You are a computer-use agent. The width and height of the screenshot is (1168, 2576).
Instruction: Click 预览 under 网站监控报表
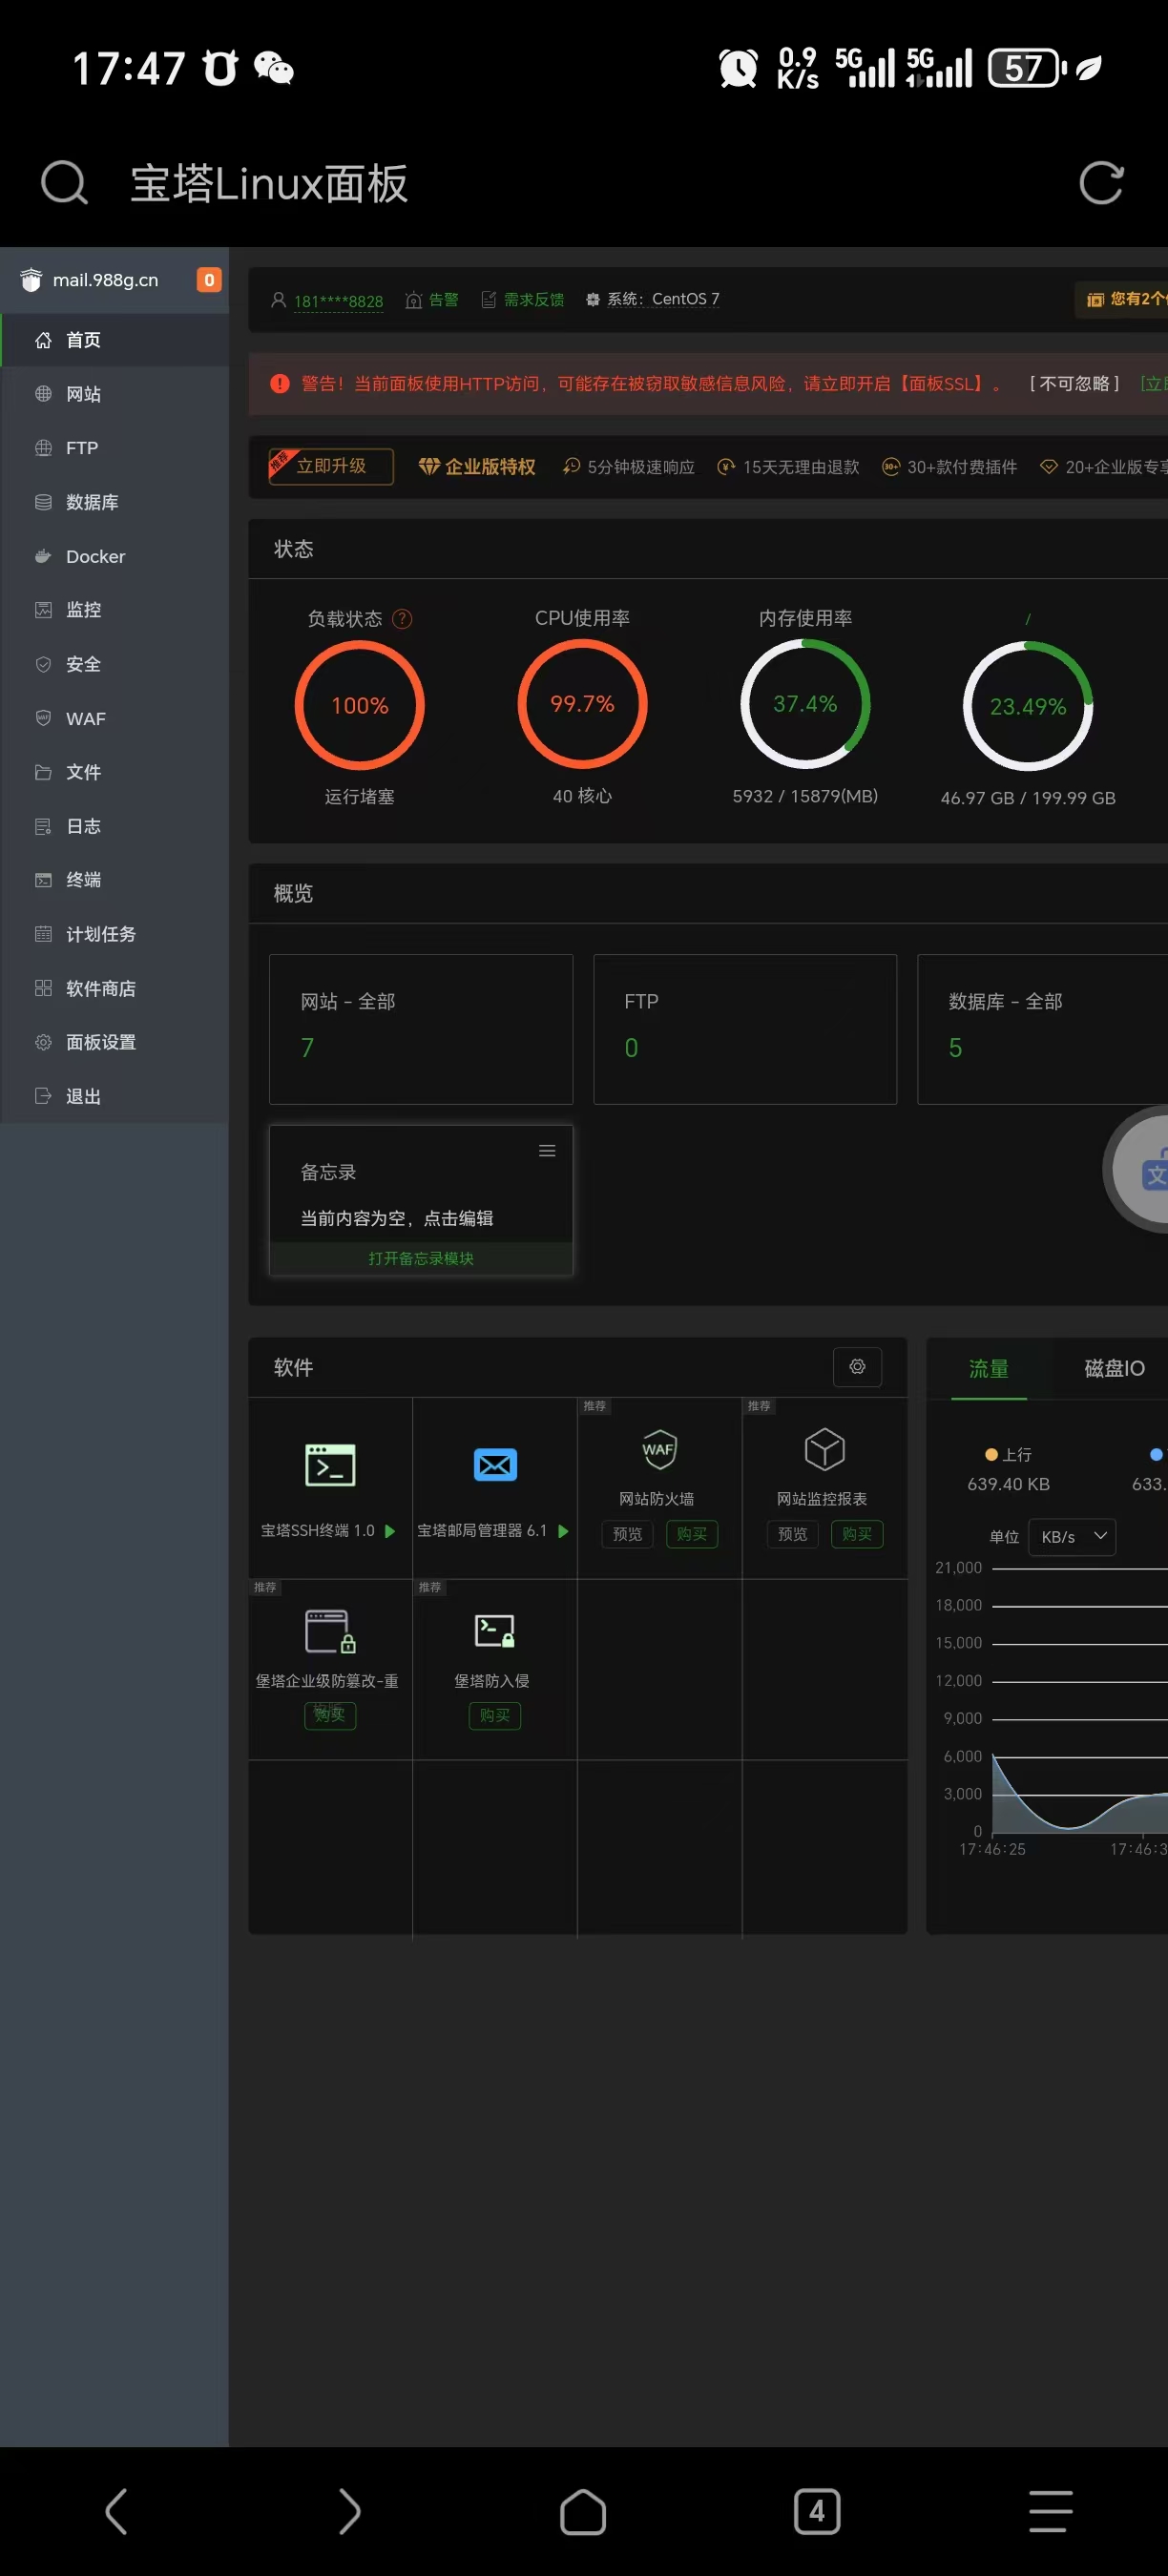(793, 1534)
